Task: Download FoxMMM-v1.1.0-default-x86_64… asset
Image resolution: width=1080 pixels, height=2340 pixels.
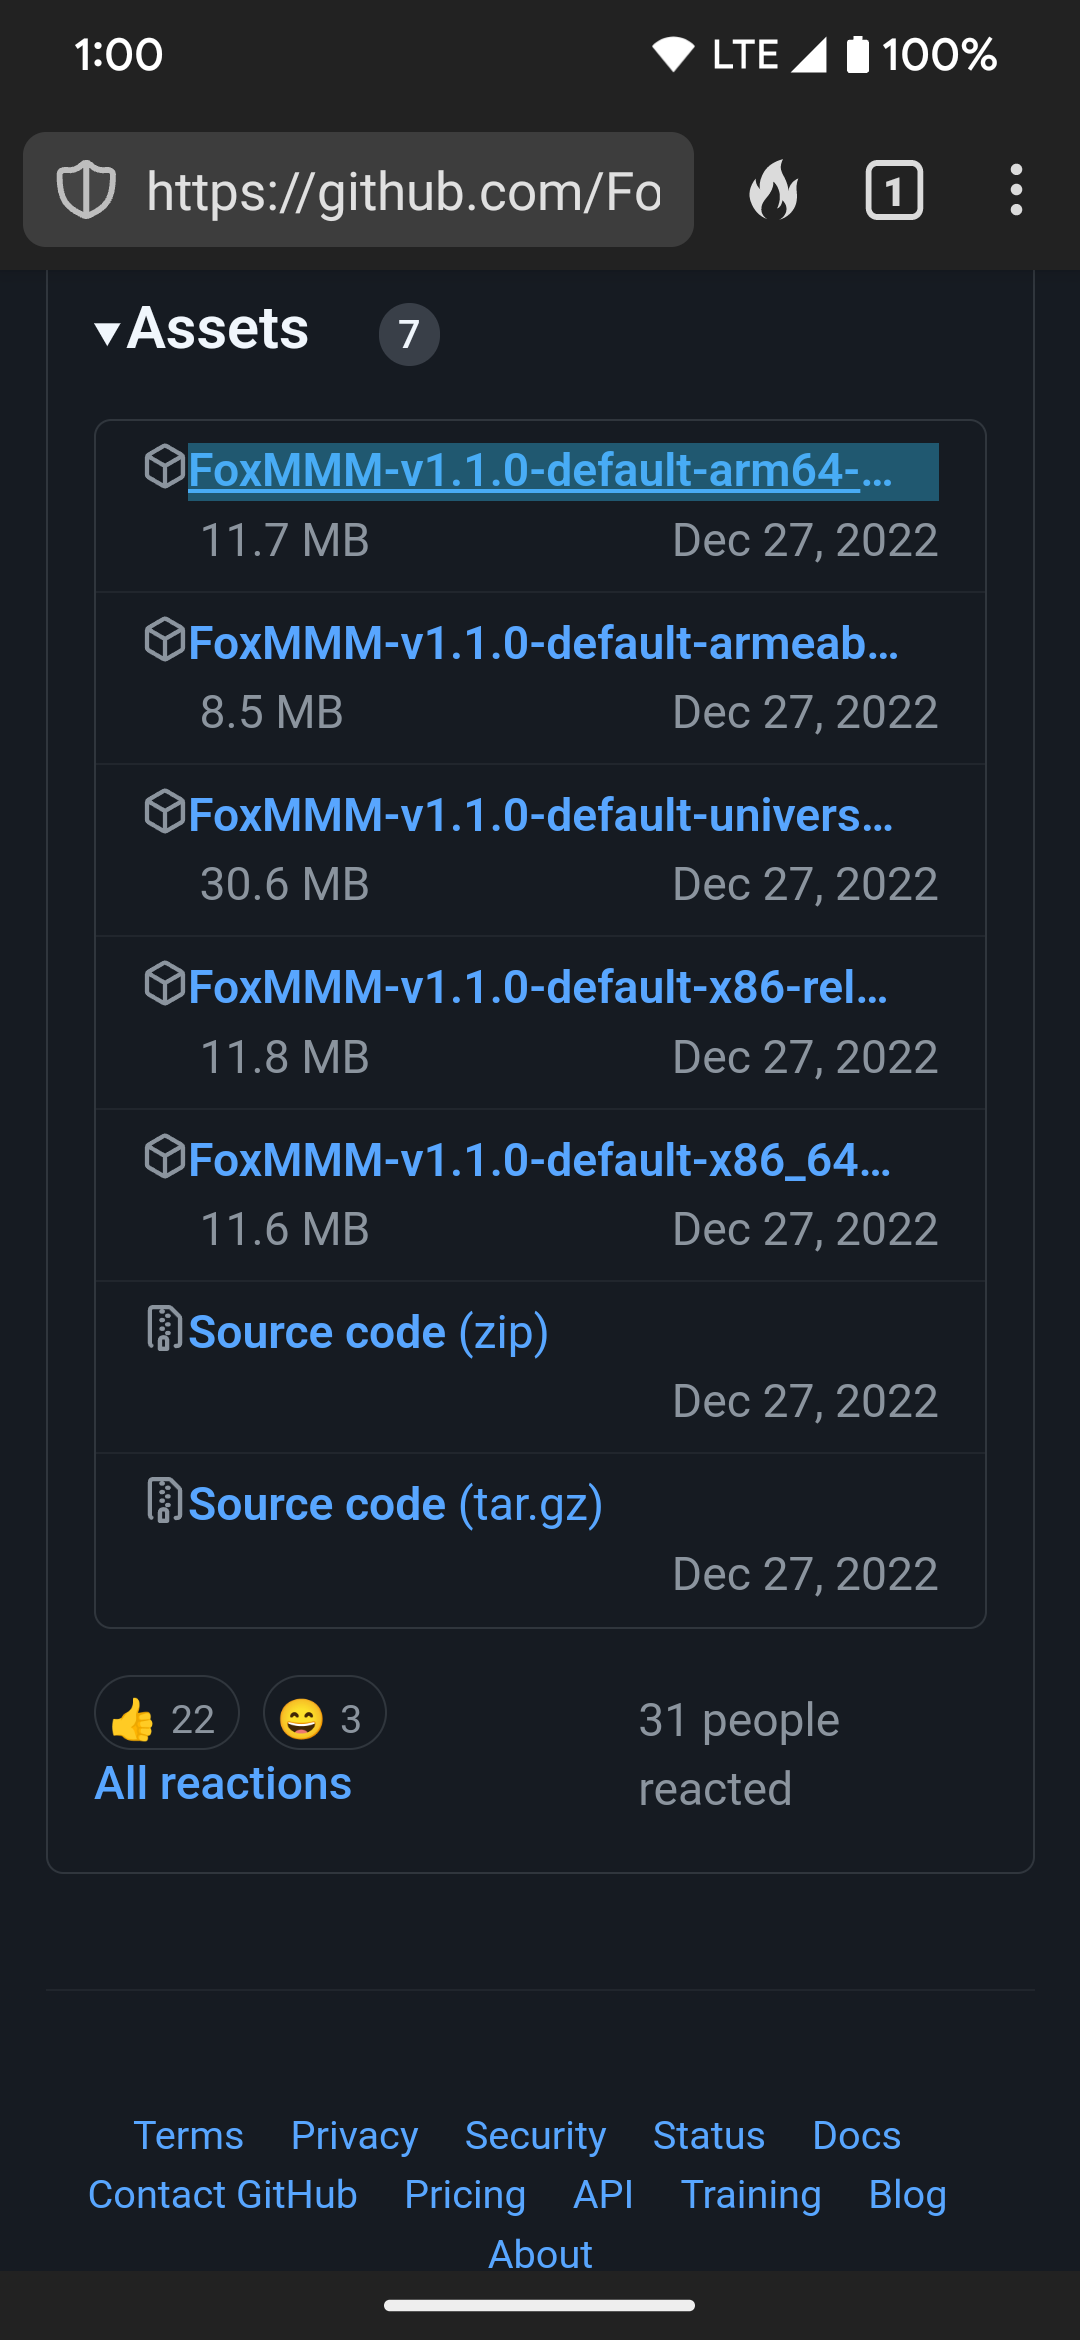Action: pyautogui.click(x=540, y=1160)
